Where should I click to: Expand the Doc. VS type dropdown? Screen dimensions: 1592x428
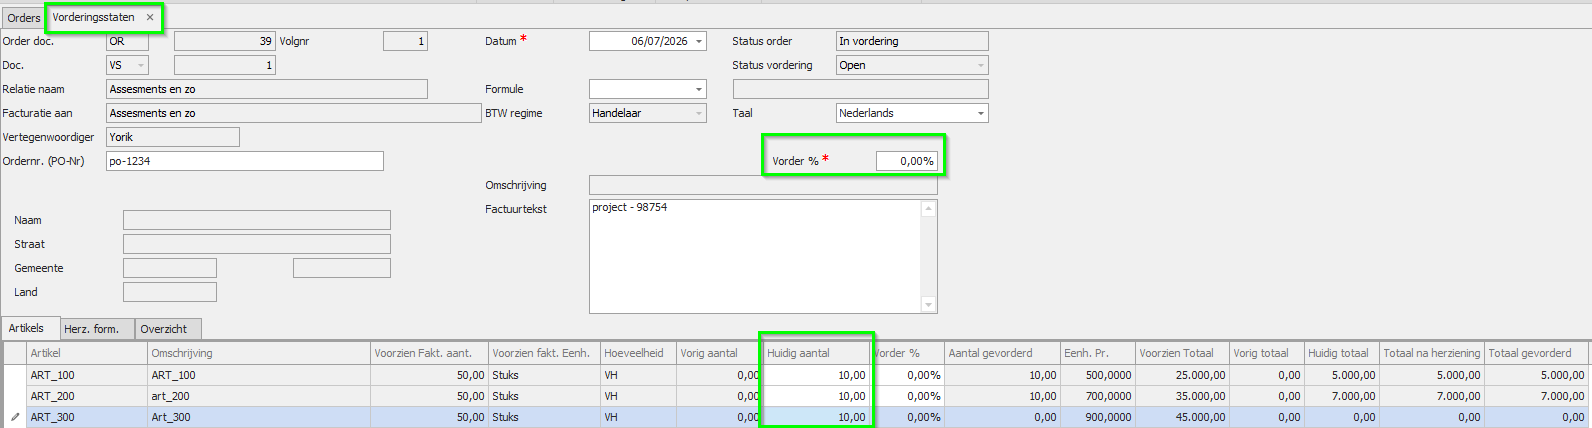click(x=141, y=65)
